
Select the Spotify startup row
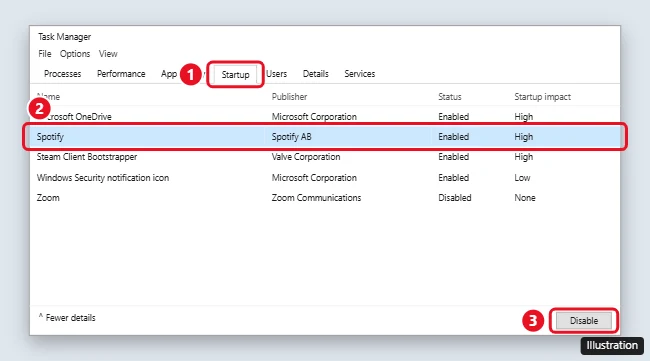pyautogui.click(x=325, y=137)
